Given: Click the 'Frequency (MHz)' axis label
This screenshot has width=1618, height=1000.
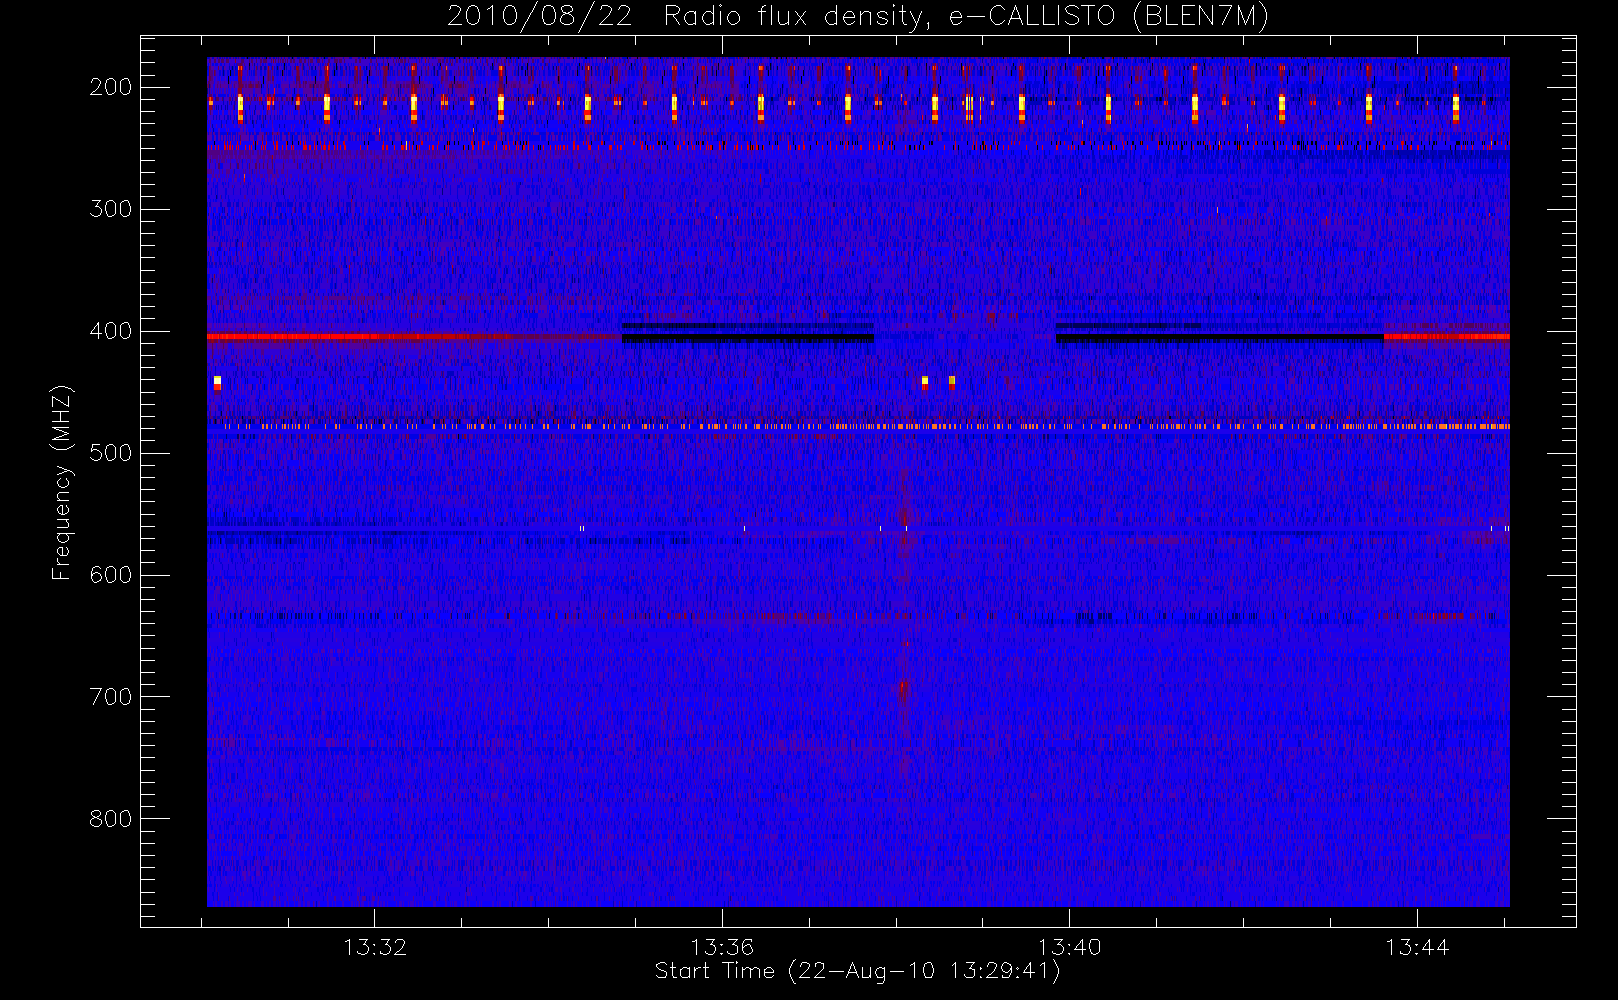Looking at the screenshot, I should pos(62,483).
